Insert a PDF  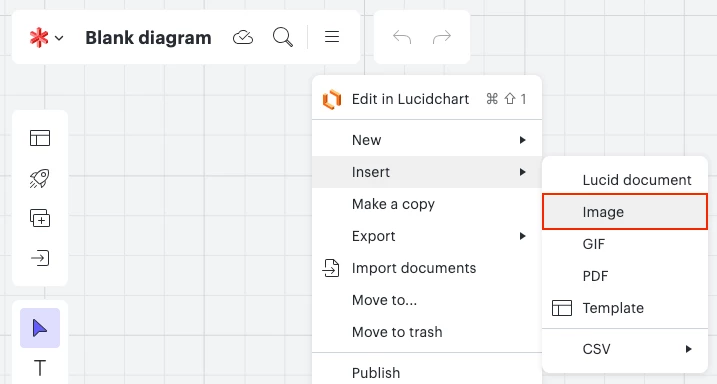[x=625, y=276]
